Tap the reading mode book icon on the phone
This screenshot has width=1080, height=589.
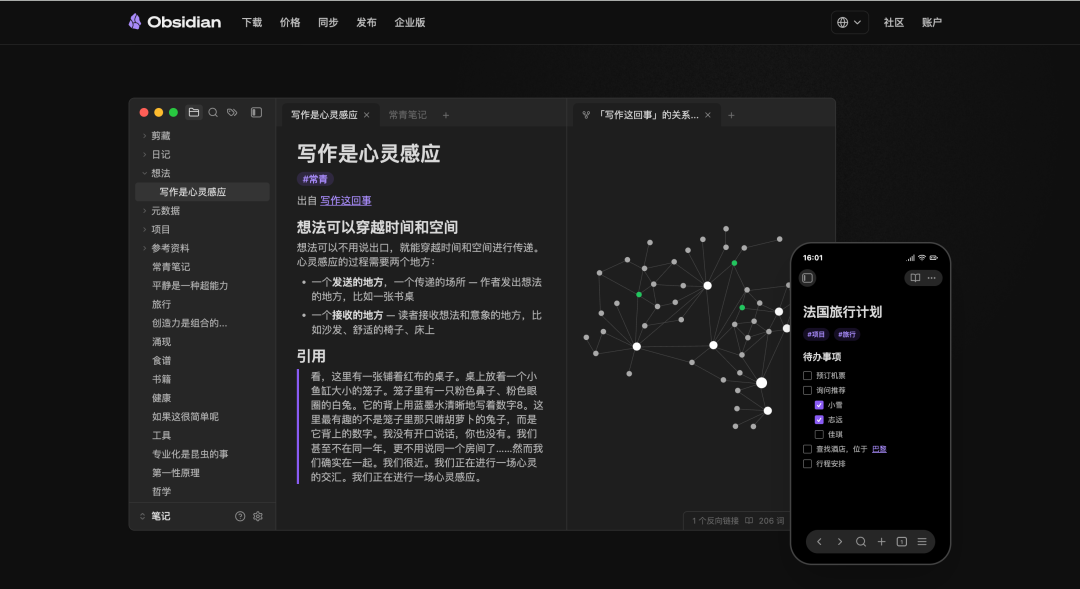click(x=914, y=279)
